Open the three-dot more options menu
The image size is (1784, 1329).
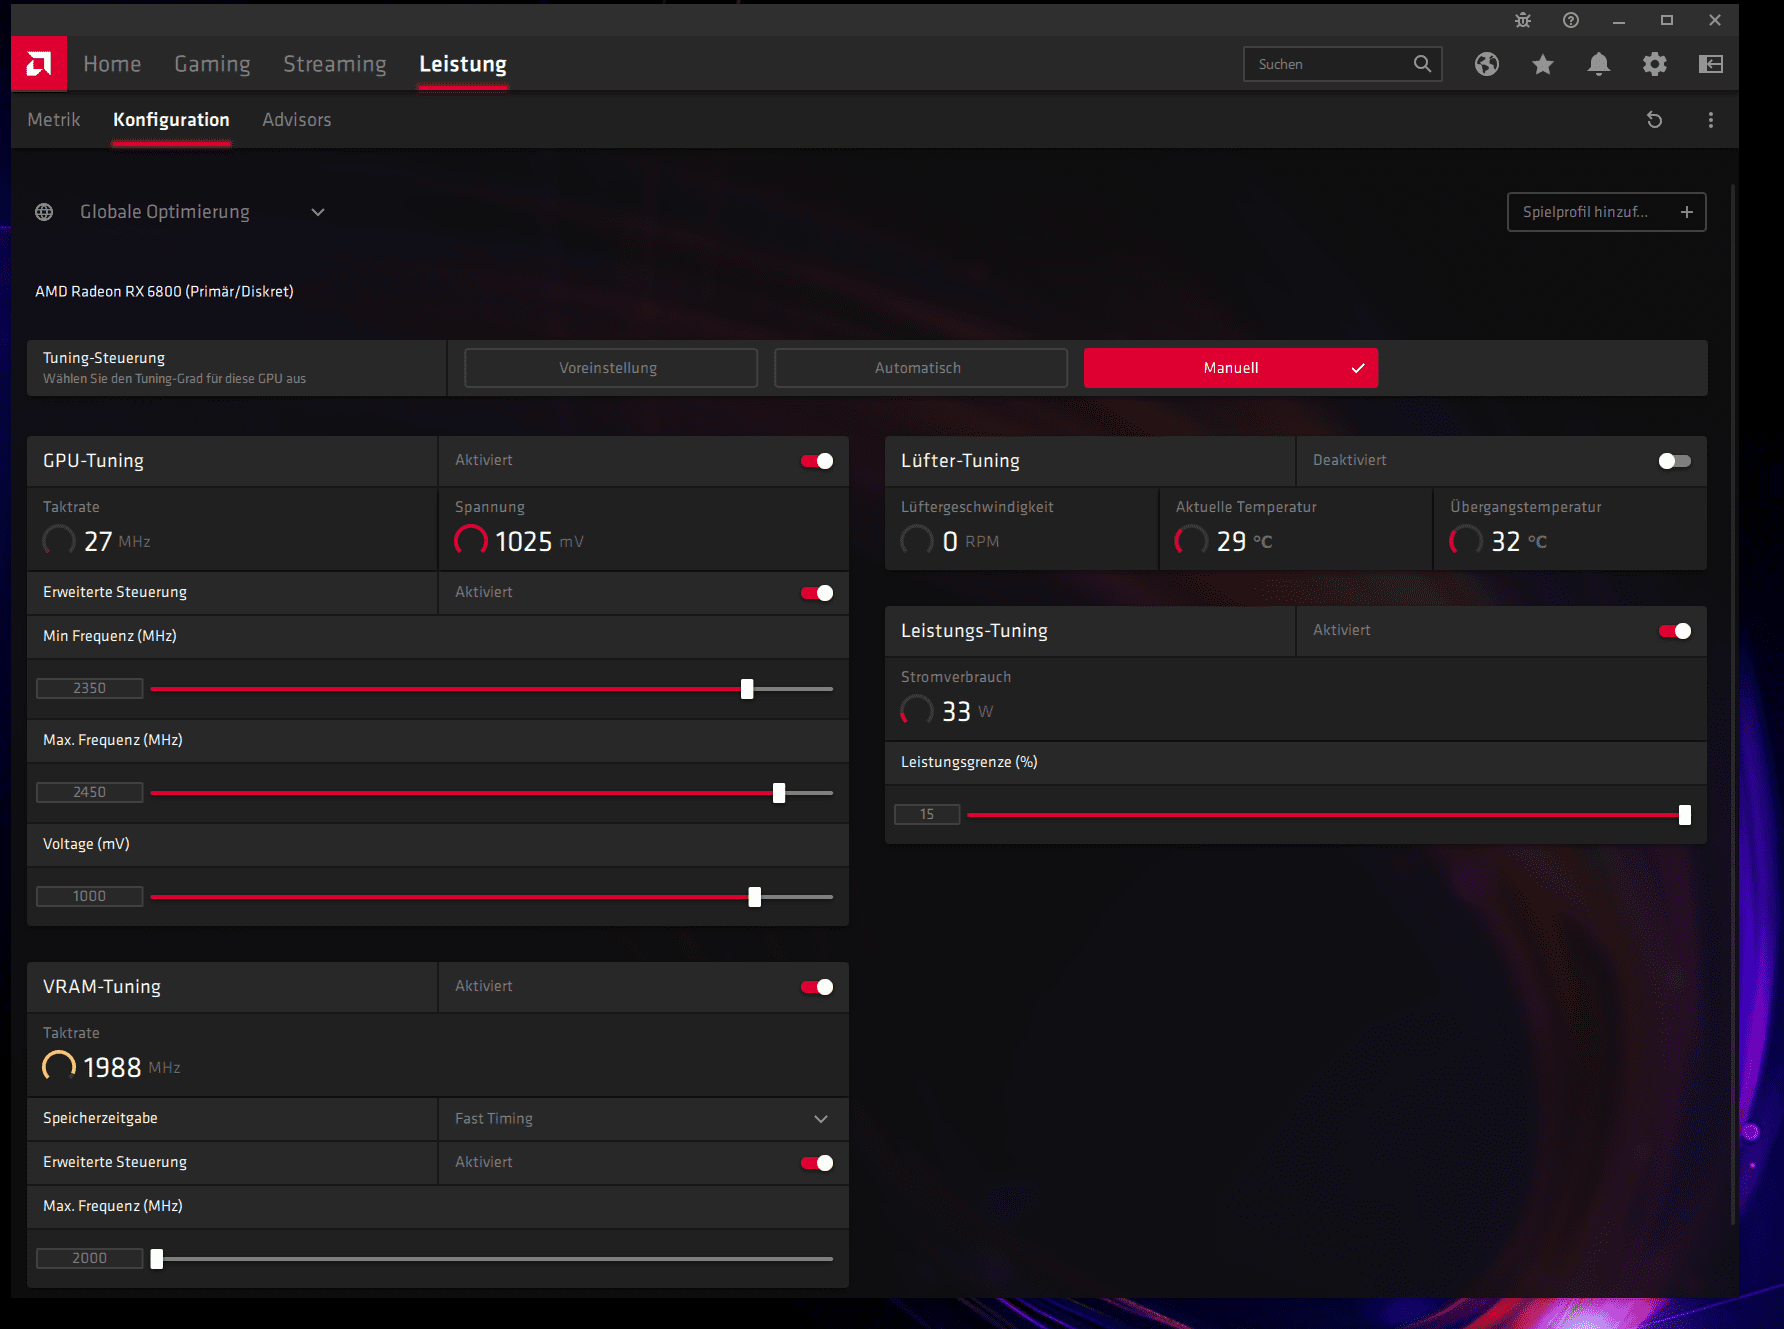coord(1711,120)
